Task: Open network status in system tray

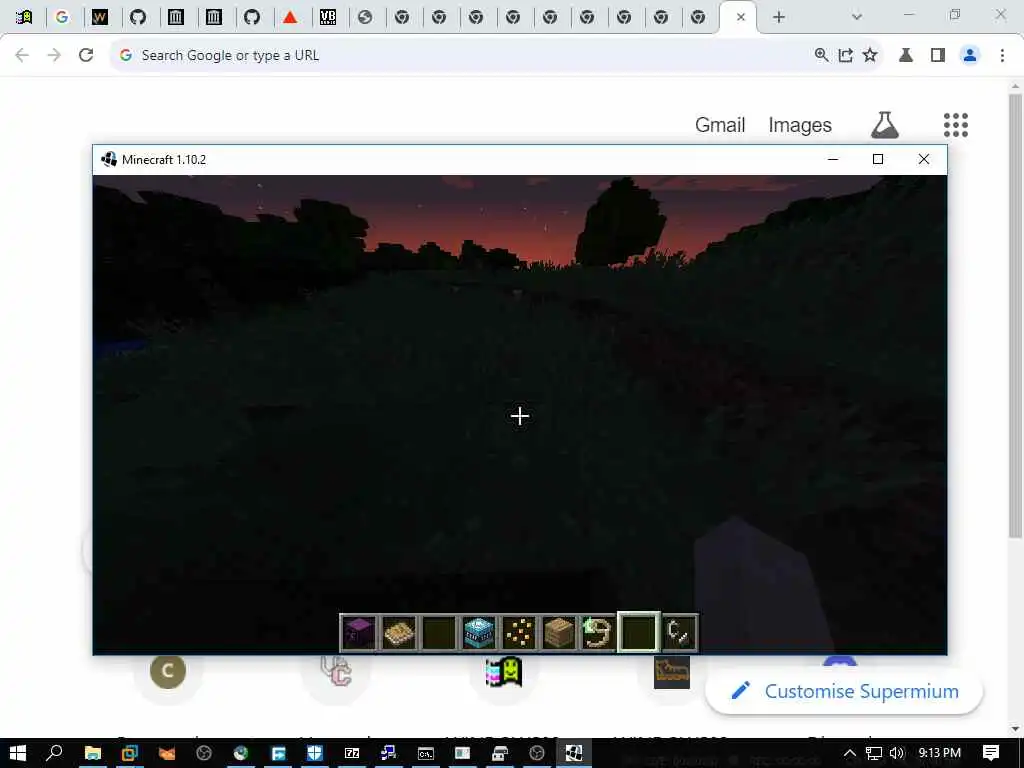Action: pyautogui.click(x=873, y=753)
